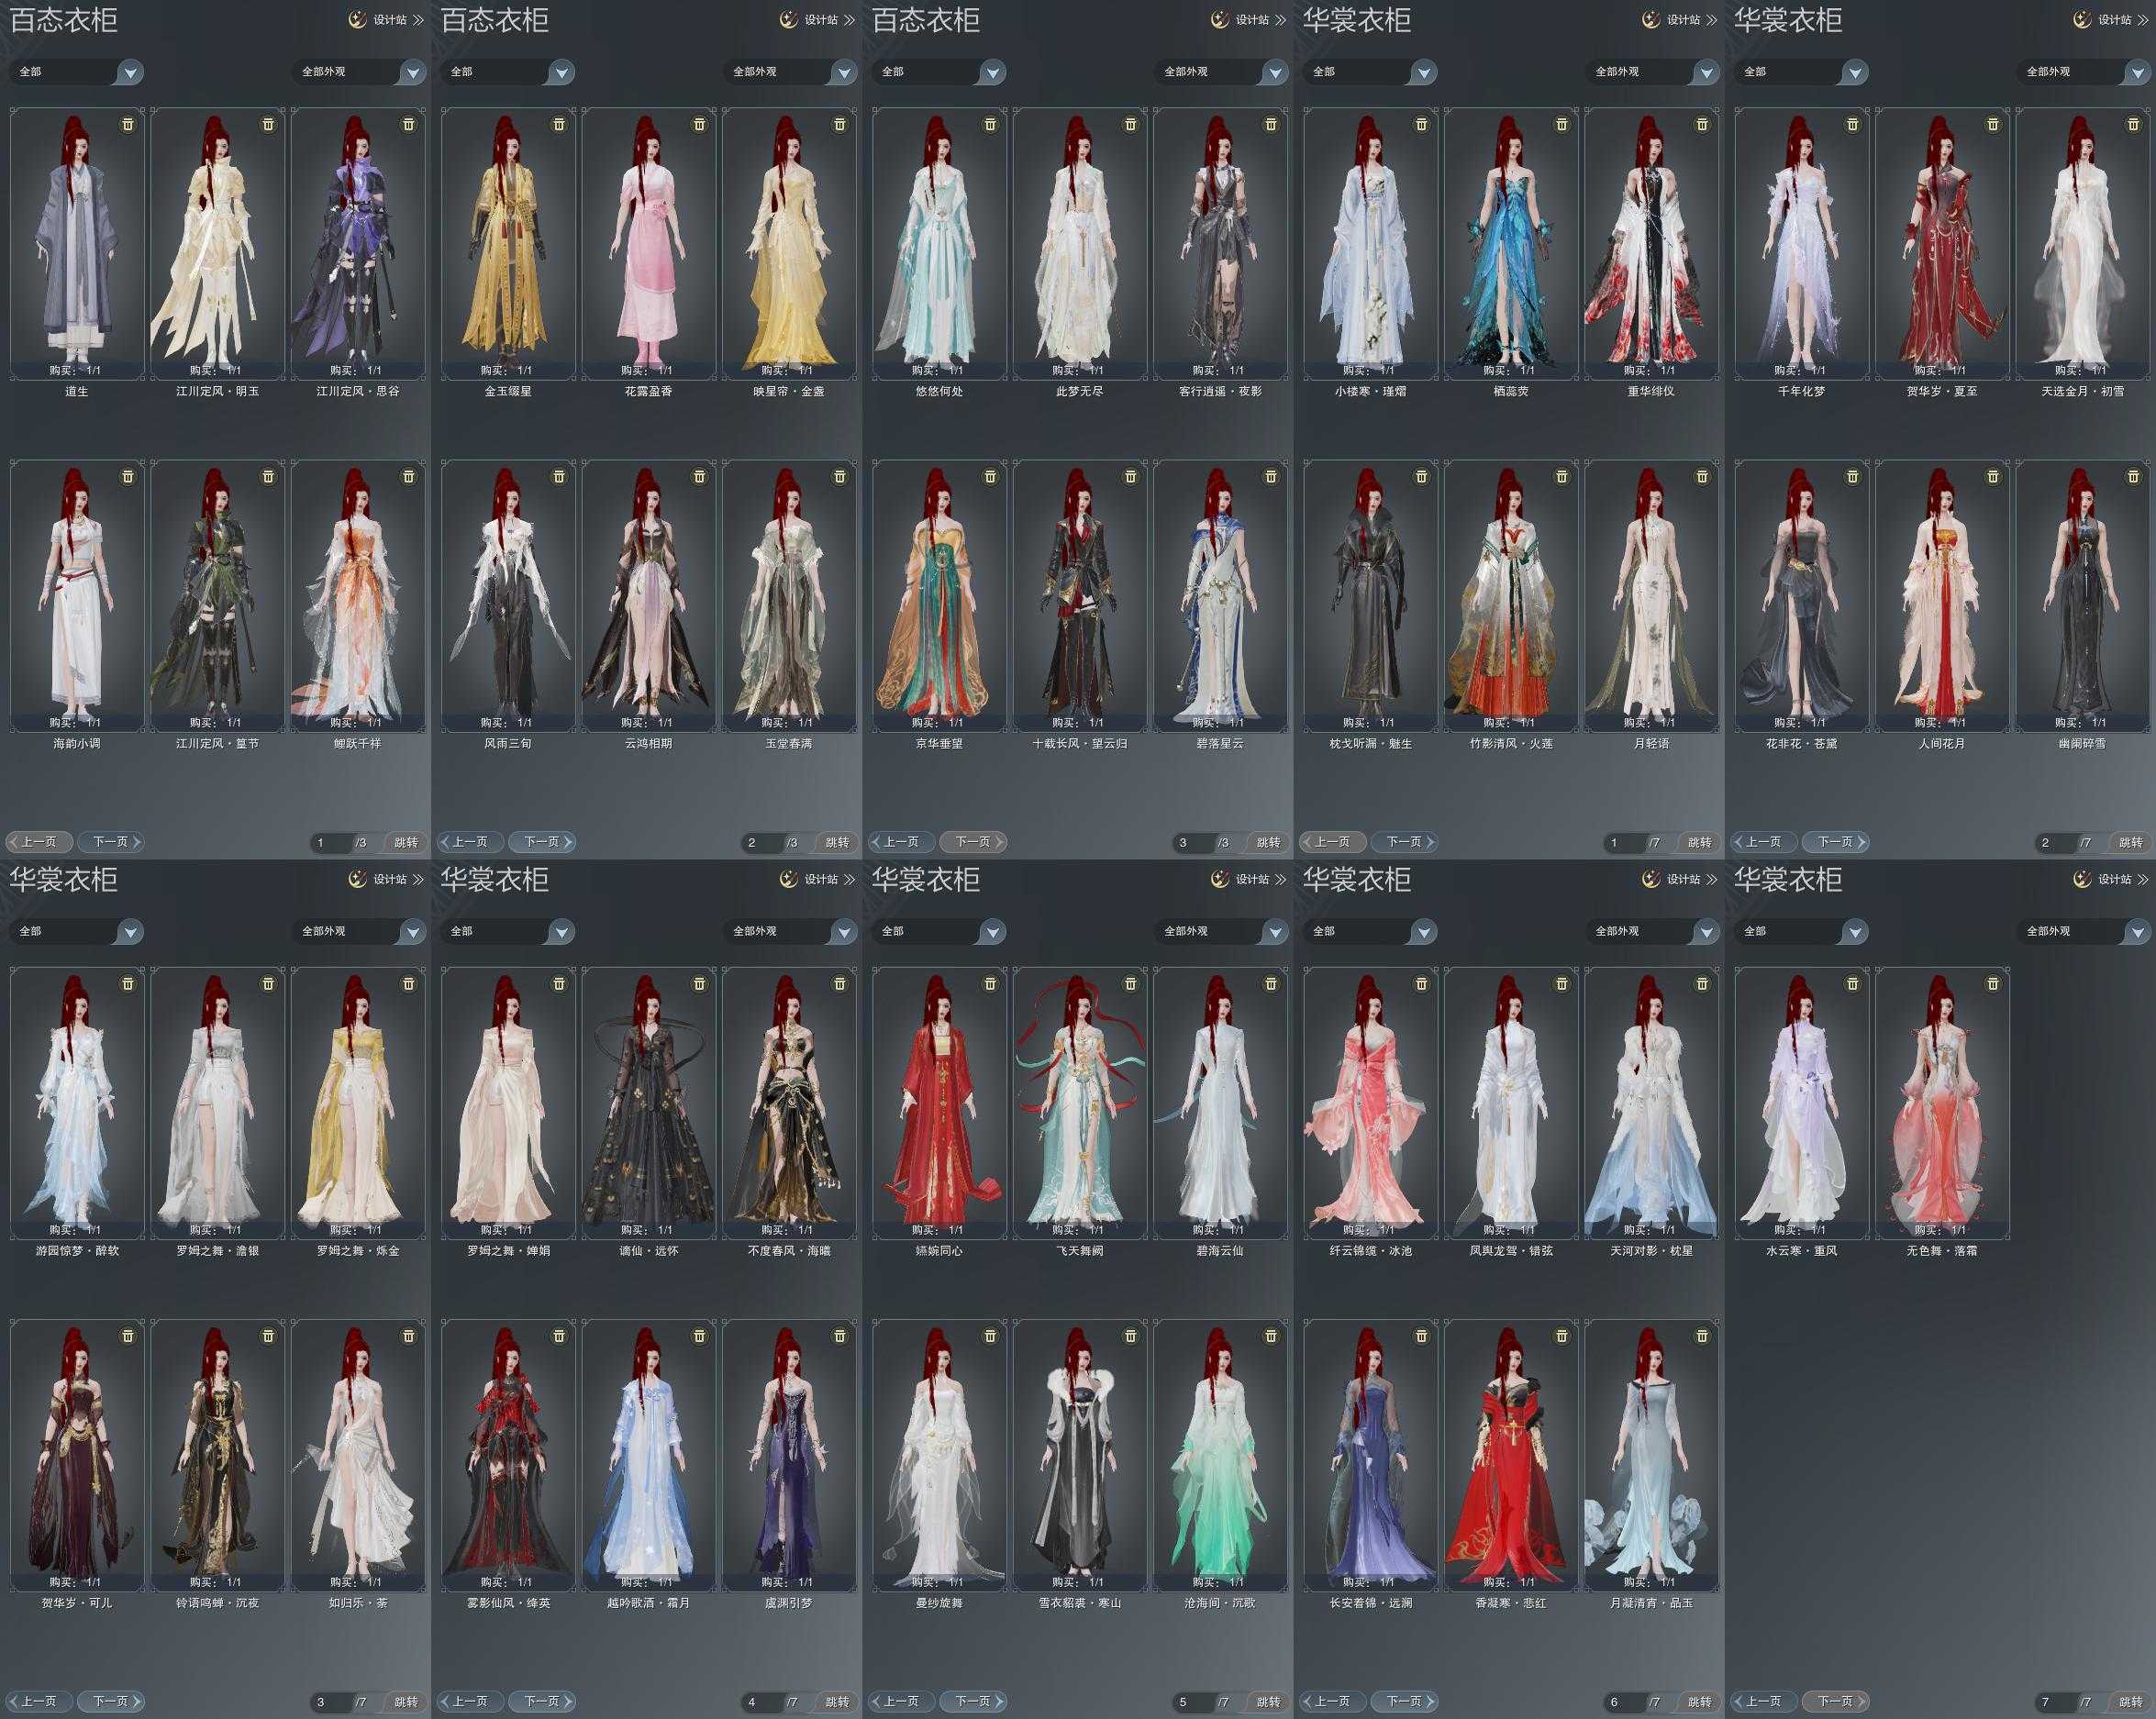Click 下一页 button on the 1/3 page panel
The image size is (2156, 1719).
tap(111, 842)
